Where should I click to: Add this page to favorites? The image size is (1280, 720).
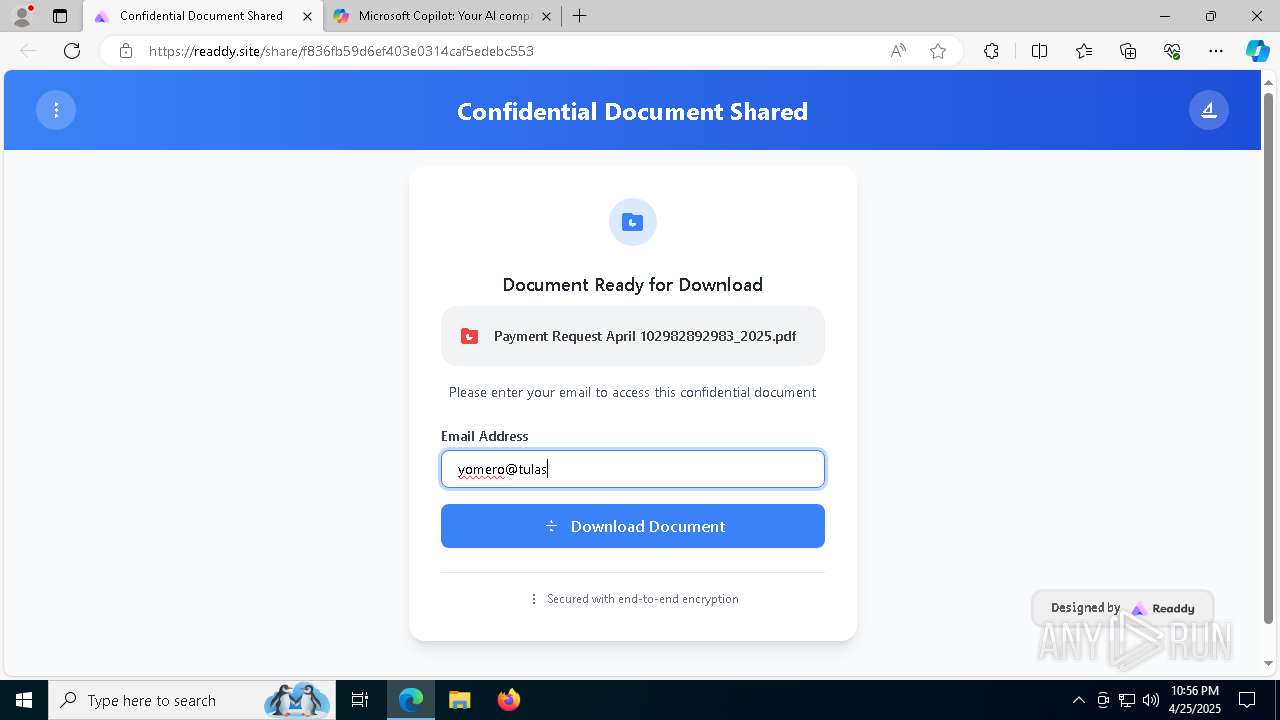point(938,51)
